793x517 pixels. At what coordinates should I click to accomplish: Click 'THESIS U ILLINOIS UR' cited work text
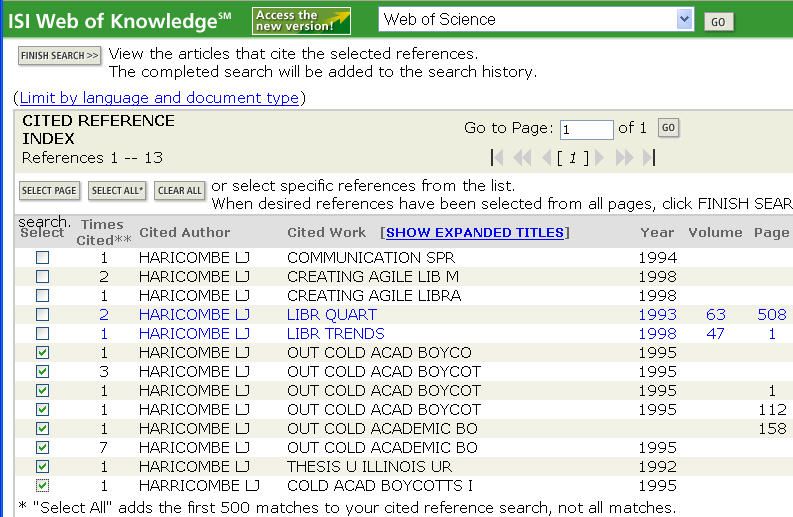pyautogui.click(x=370, y=466)
